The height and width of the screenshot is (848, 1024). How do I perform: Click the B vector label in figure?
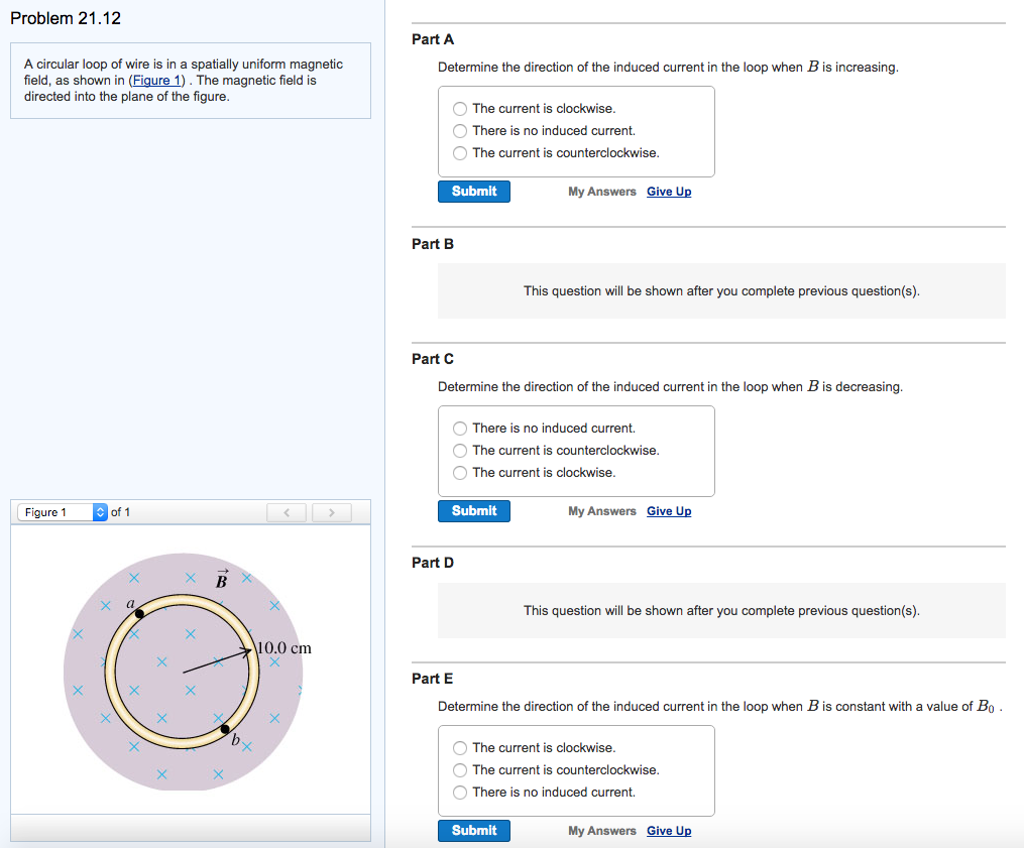click(222, 579)
